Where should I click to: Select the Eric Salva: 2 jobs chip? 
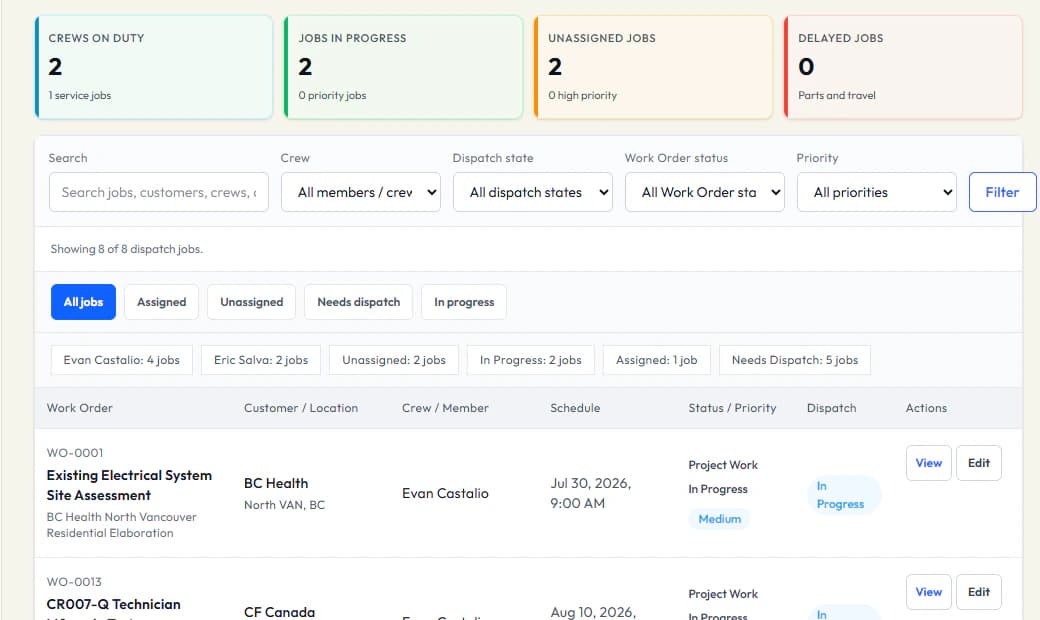(x=261, y=360)
